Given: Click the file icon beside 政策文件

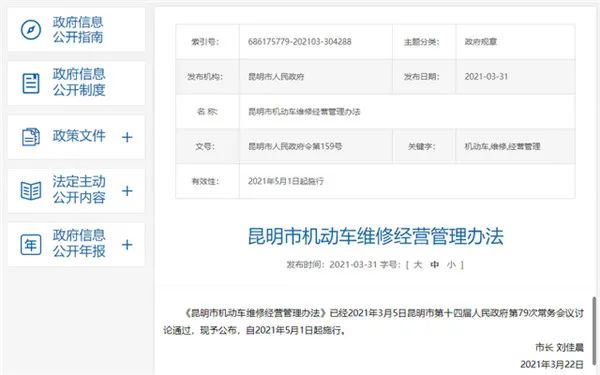Looking at the screenshot, I should [x=31, y=137].
